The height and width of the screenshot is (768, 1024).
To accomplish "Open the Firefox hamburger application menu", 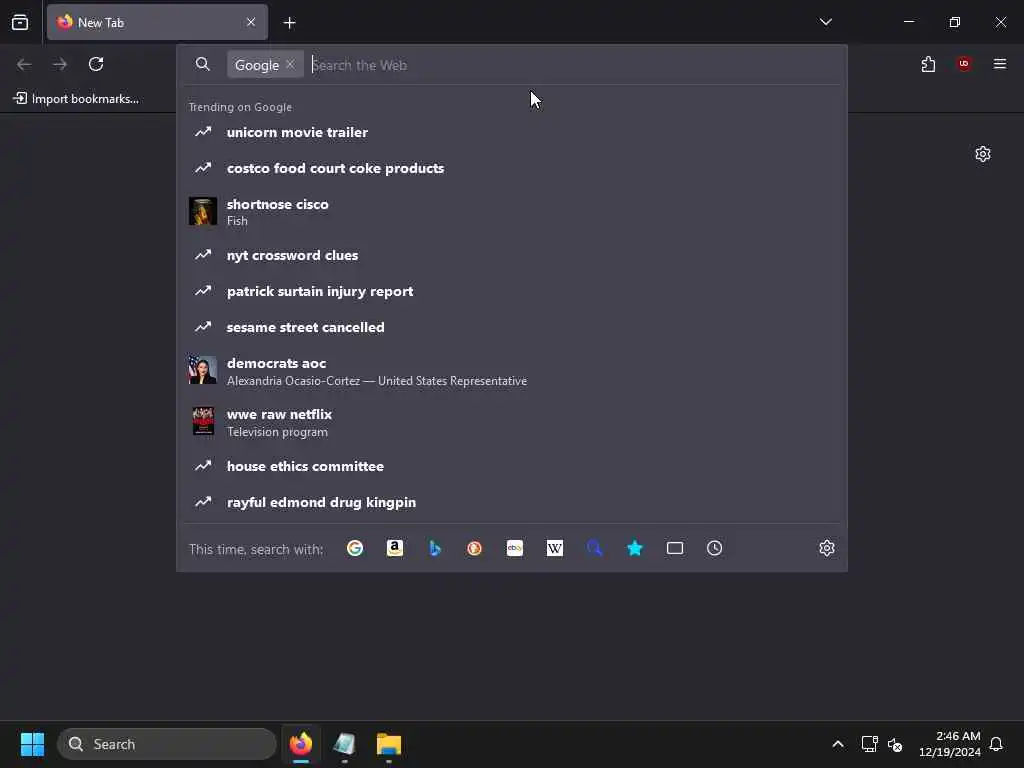I will (1000, 64).
